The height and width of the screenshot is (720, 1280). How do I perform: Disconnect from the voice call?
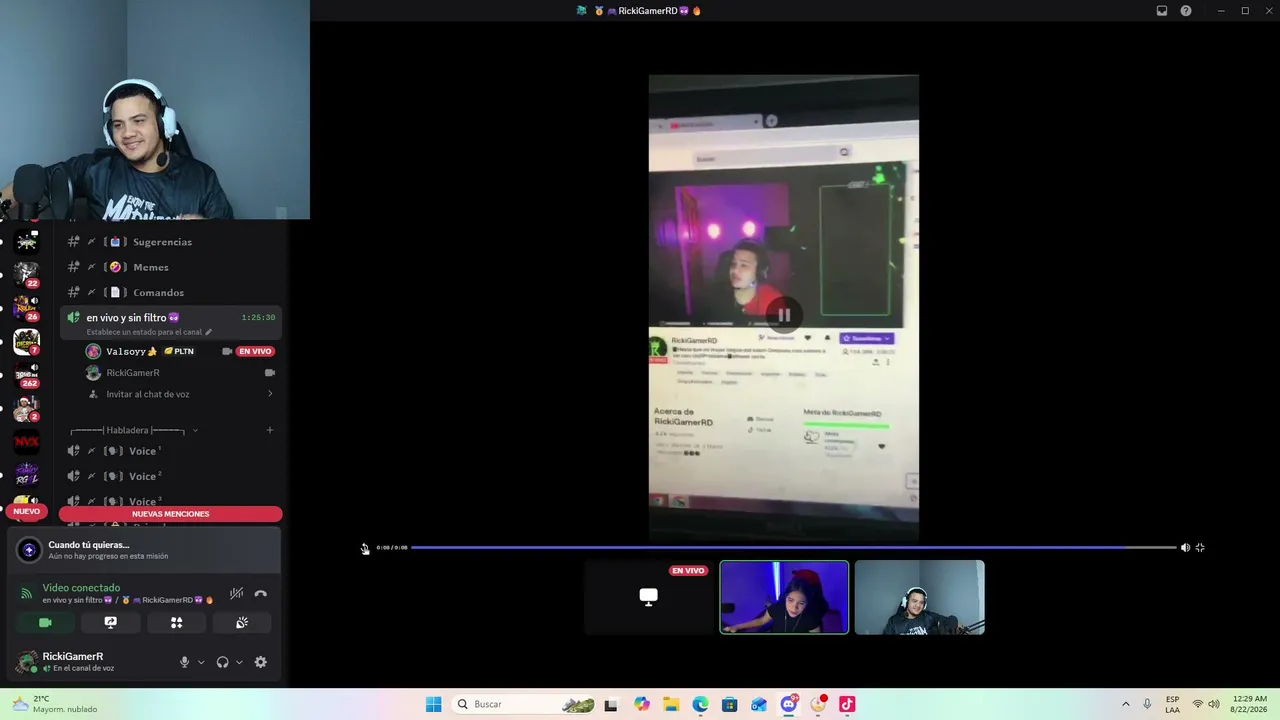coord(261,593)
